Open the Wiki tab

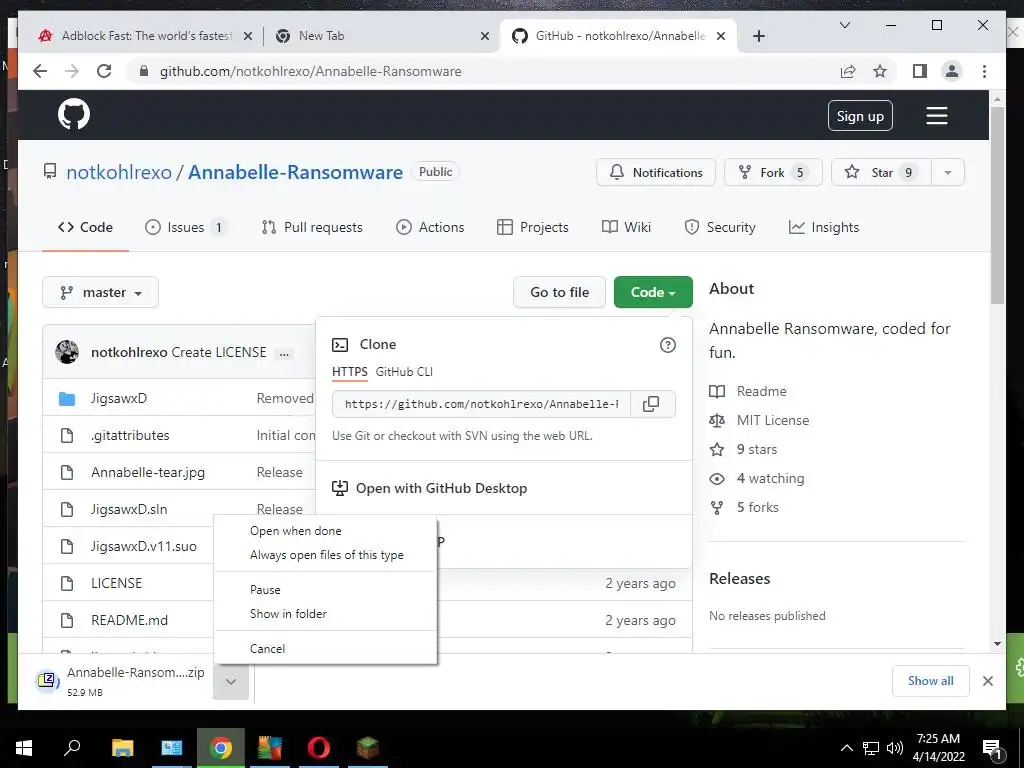tap(626, 227)
